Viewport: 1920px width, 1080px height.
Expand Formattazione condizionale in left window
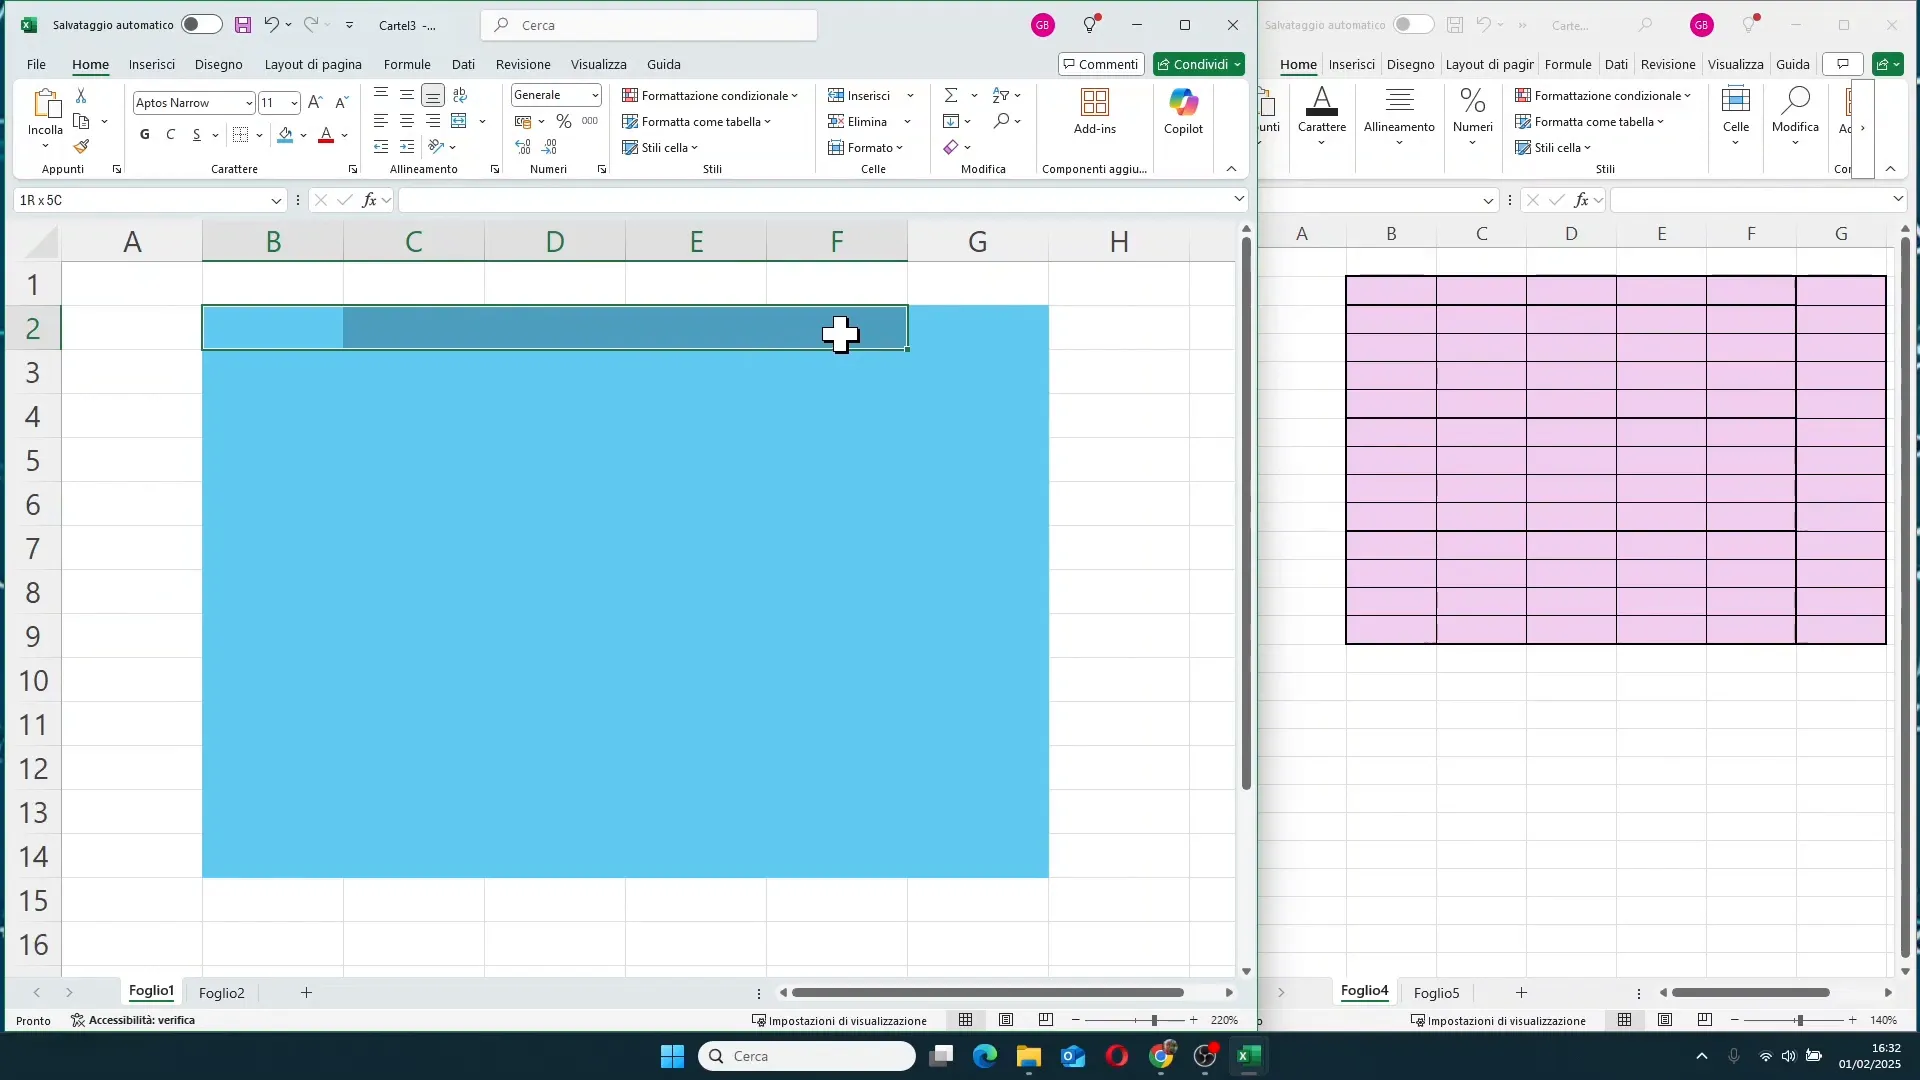[x=710, y=95]
